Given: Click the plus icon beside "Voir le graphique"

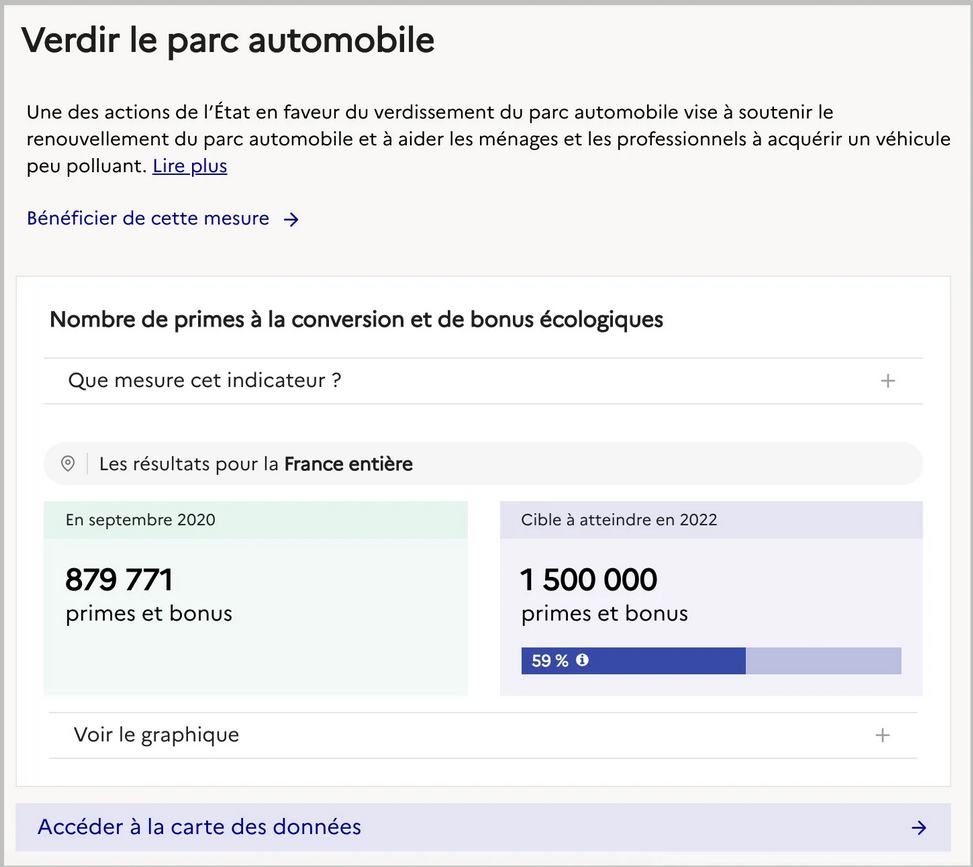Looking at the screenshot, I should click(x=882, y=735).
